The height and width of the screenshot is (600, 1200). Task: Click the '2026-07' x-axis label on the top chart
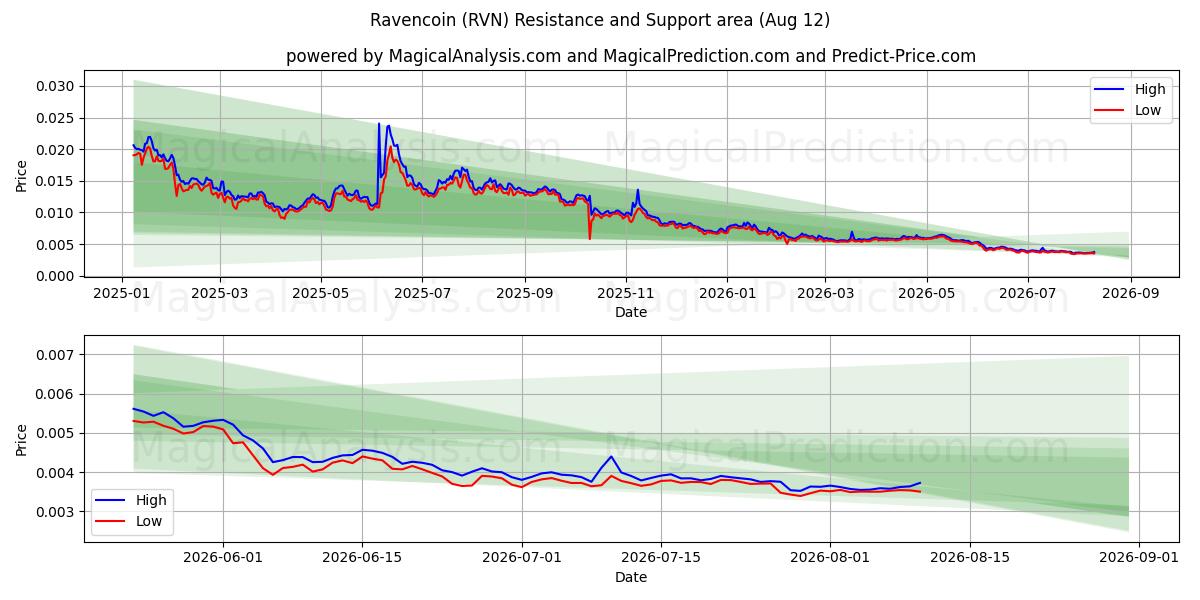(1026, 295)
